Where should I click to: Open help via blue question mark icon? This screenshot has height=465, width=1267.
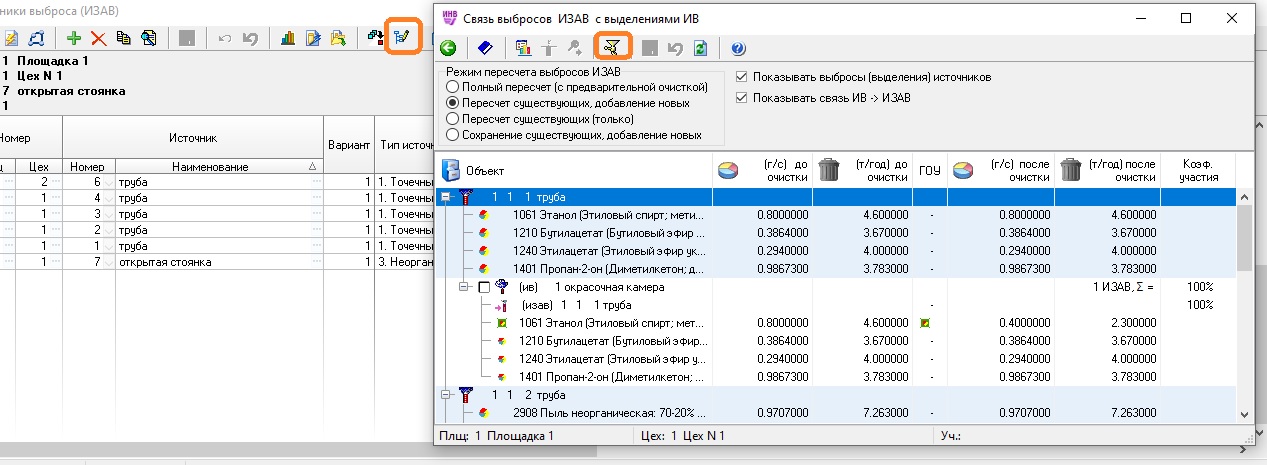[x=739, y=47]
